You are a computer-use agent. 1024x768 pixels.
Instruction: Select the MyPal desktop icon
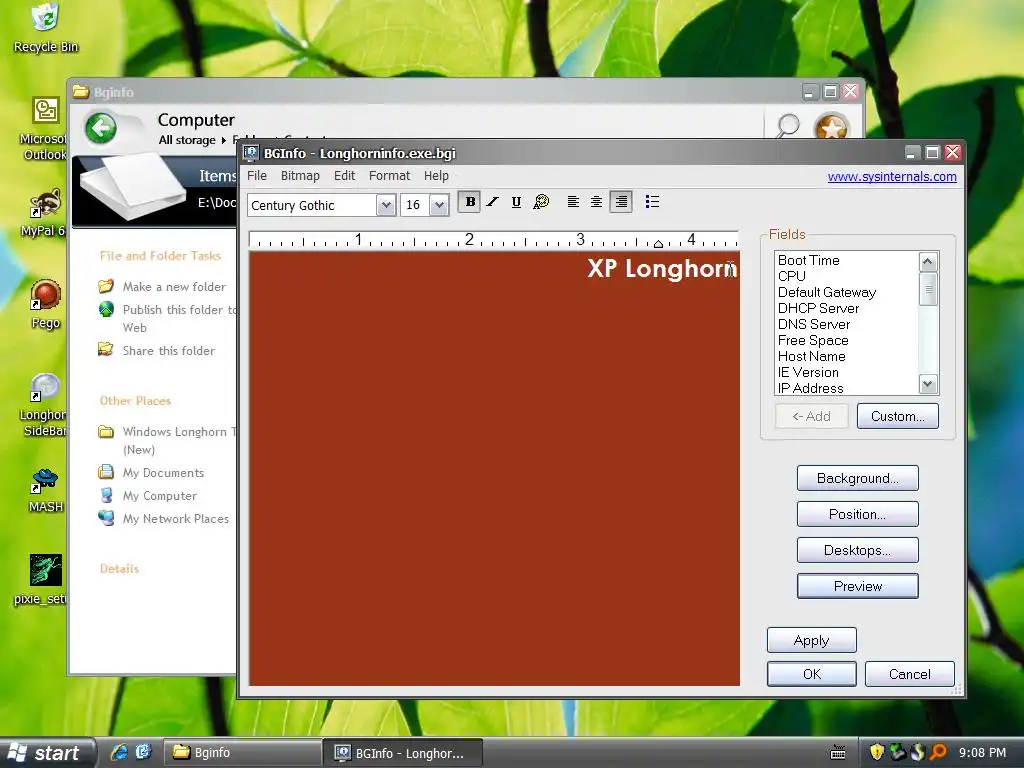45,213
